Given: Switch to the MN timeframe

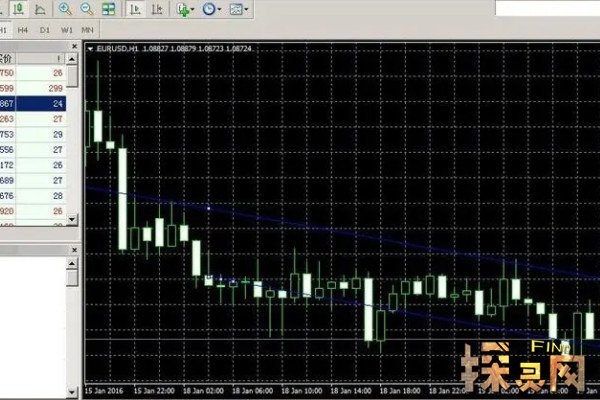Looking at the screenshot, I should pos(90,30).
